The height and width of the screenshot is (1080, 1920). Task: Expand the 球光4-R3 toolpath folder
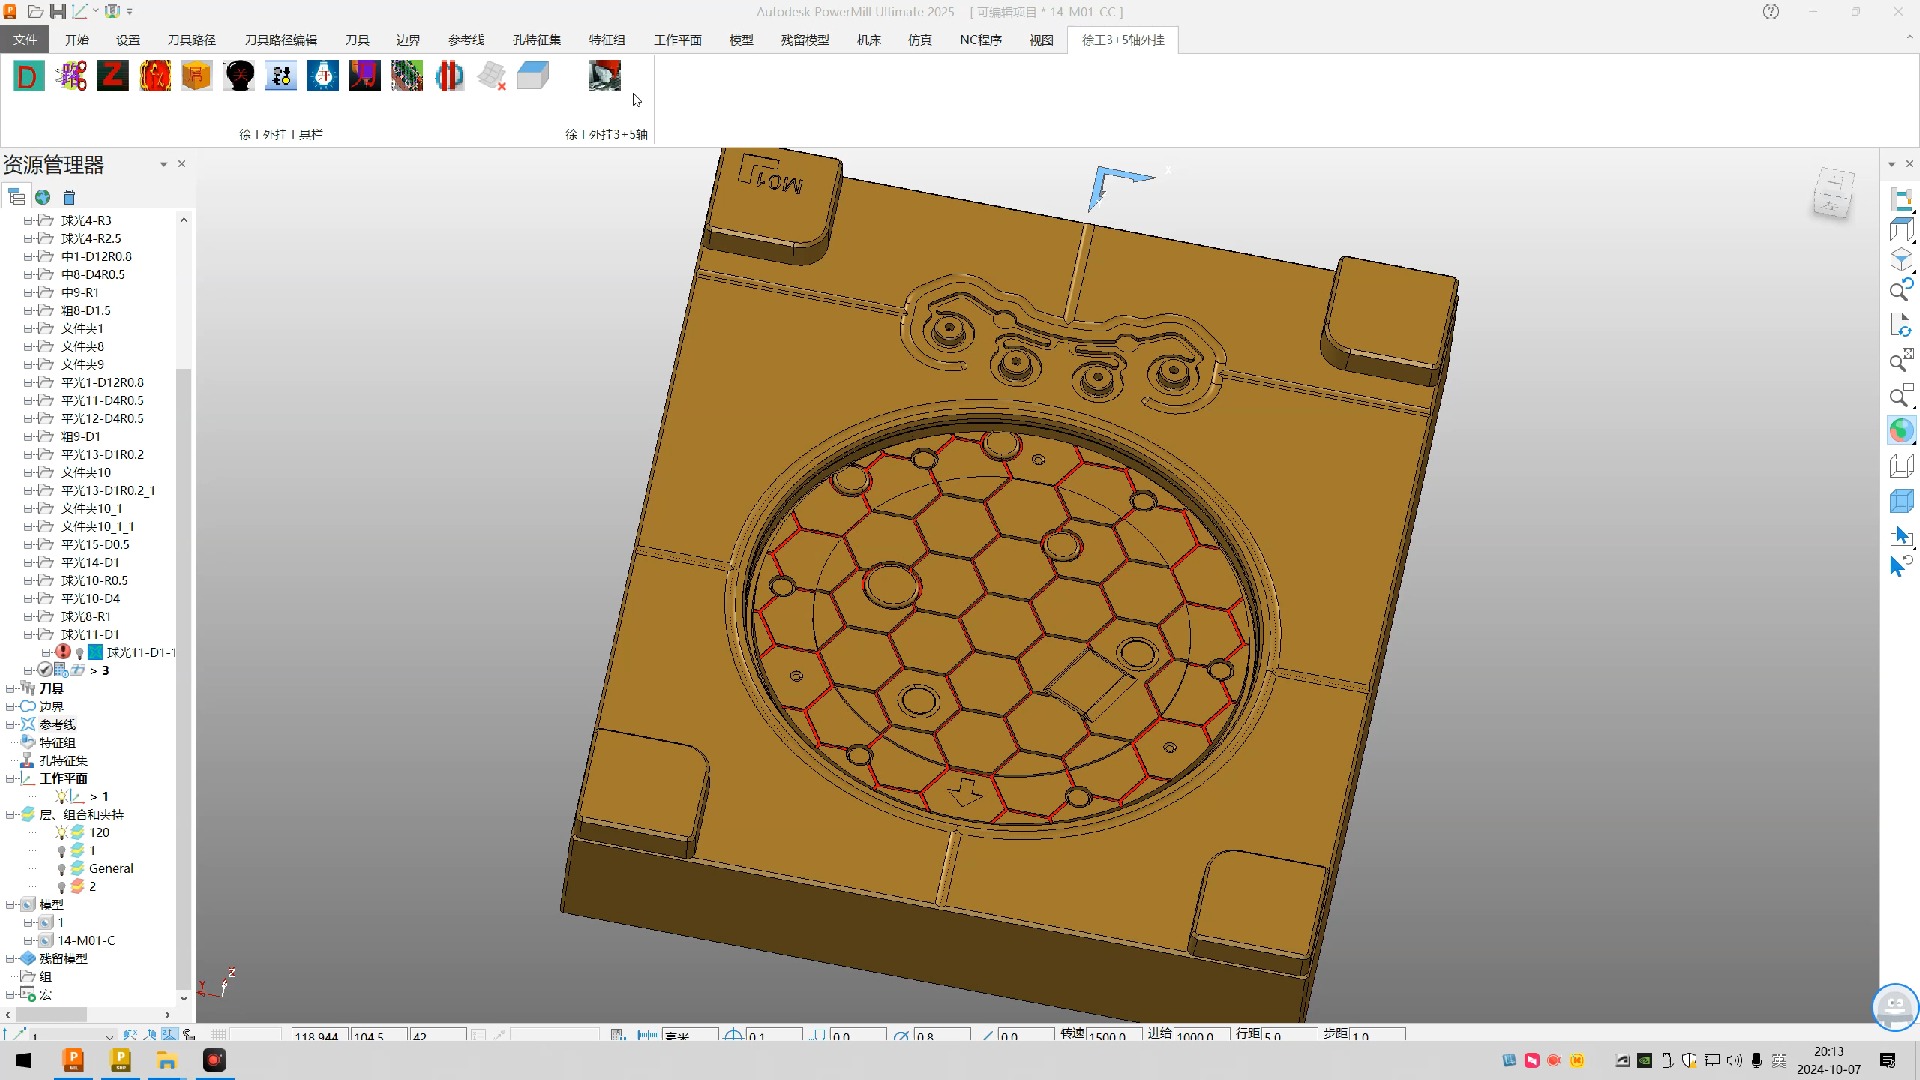point(28,221)
